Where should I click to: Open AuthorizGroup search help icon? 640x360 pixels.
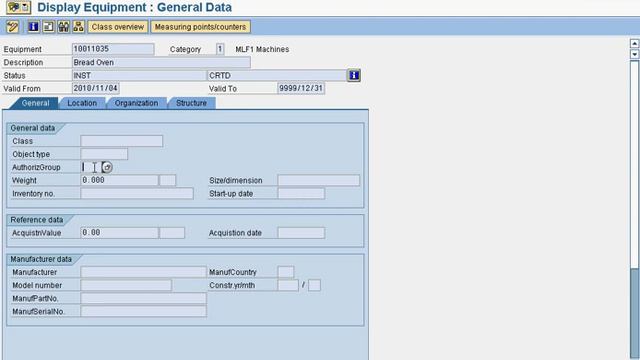click(107, 167)
